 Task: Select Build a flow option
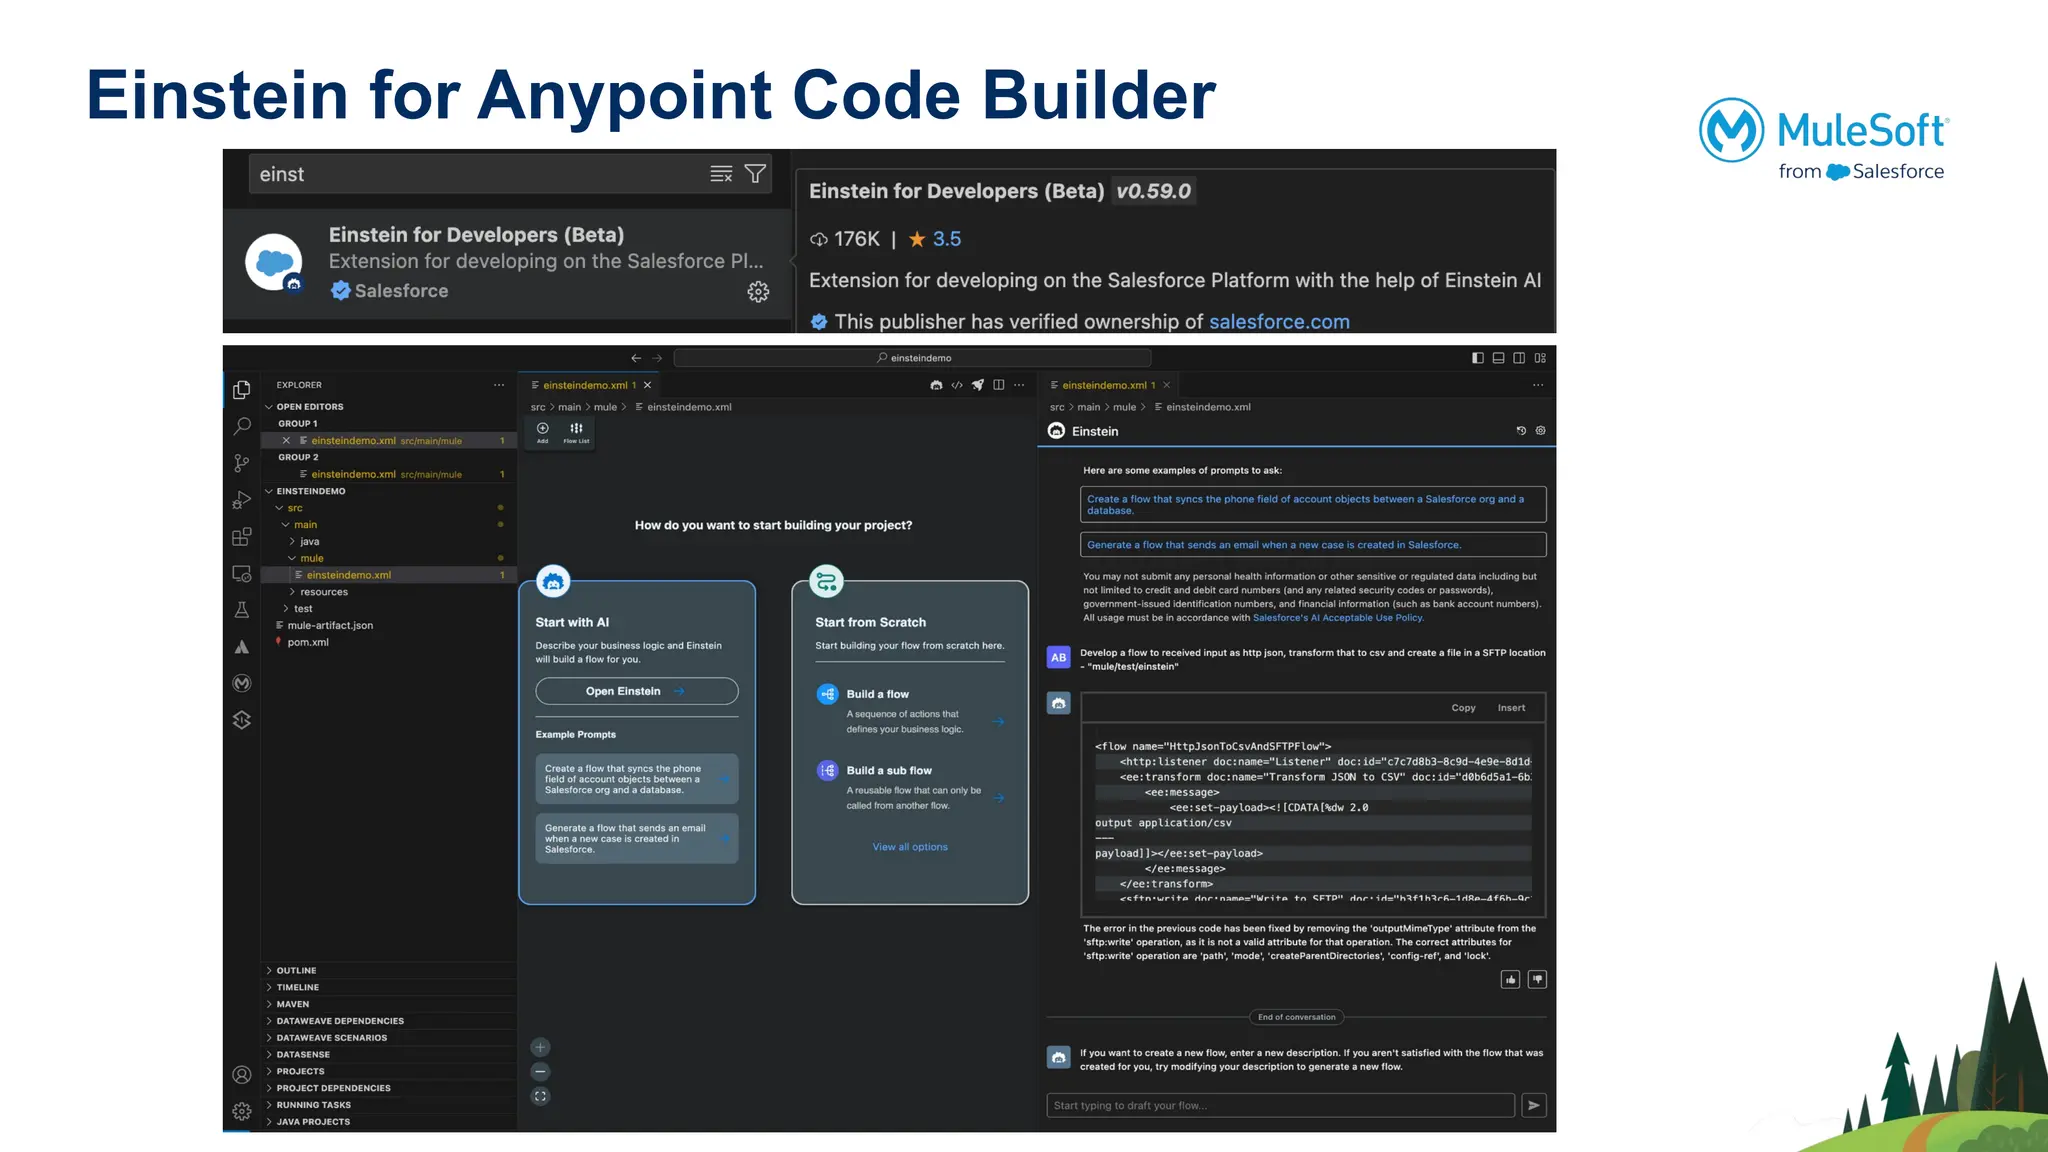tap(910, 711)
